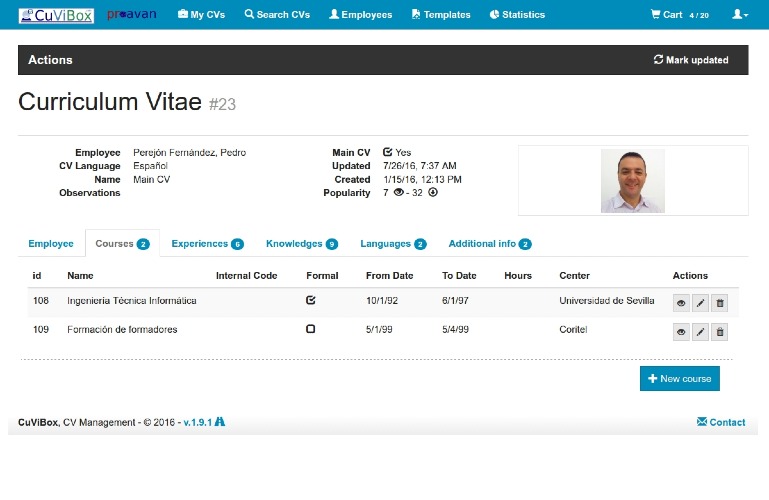Toggle the Main CV Yes checkbox
This screenshot has height=500, width=769.
point(387,152)
